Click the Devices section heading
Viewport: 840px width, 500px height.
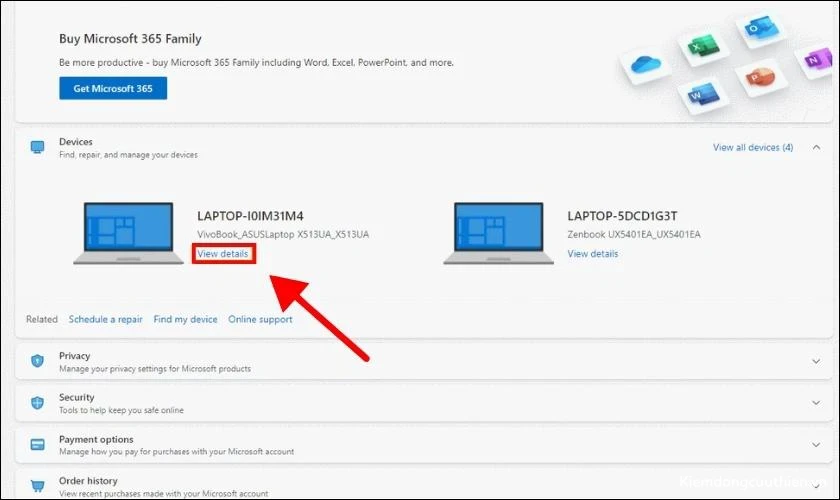[76, 141]
